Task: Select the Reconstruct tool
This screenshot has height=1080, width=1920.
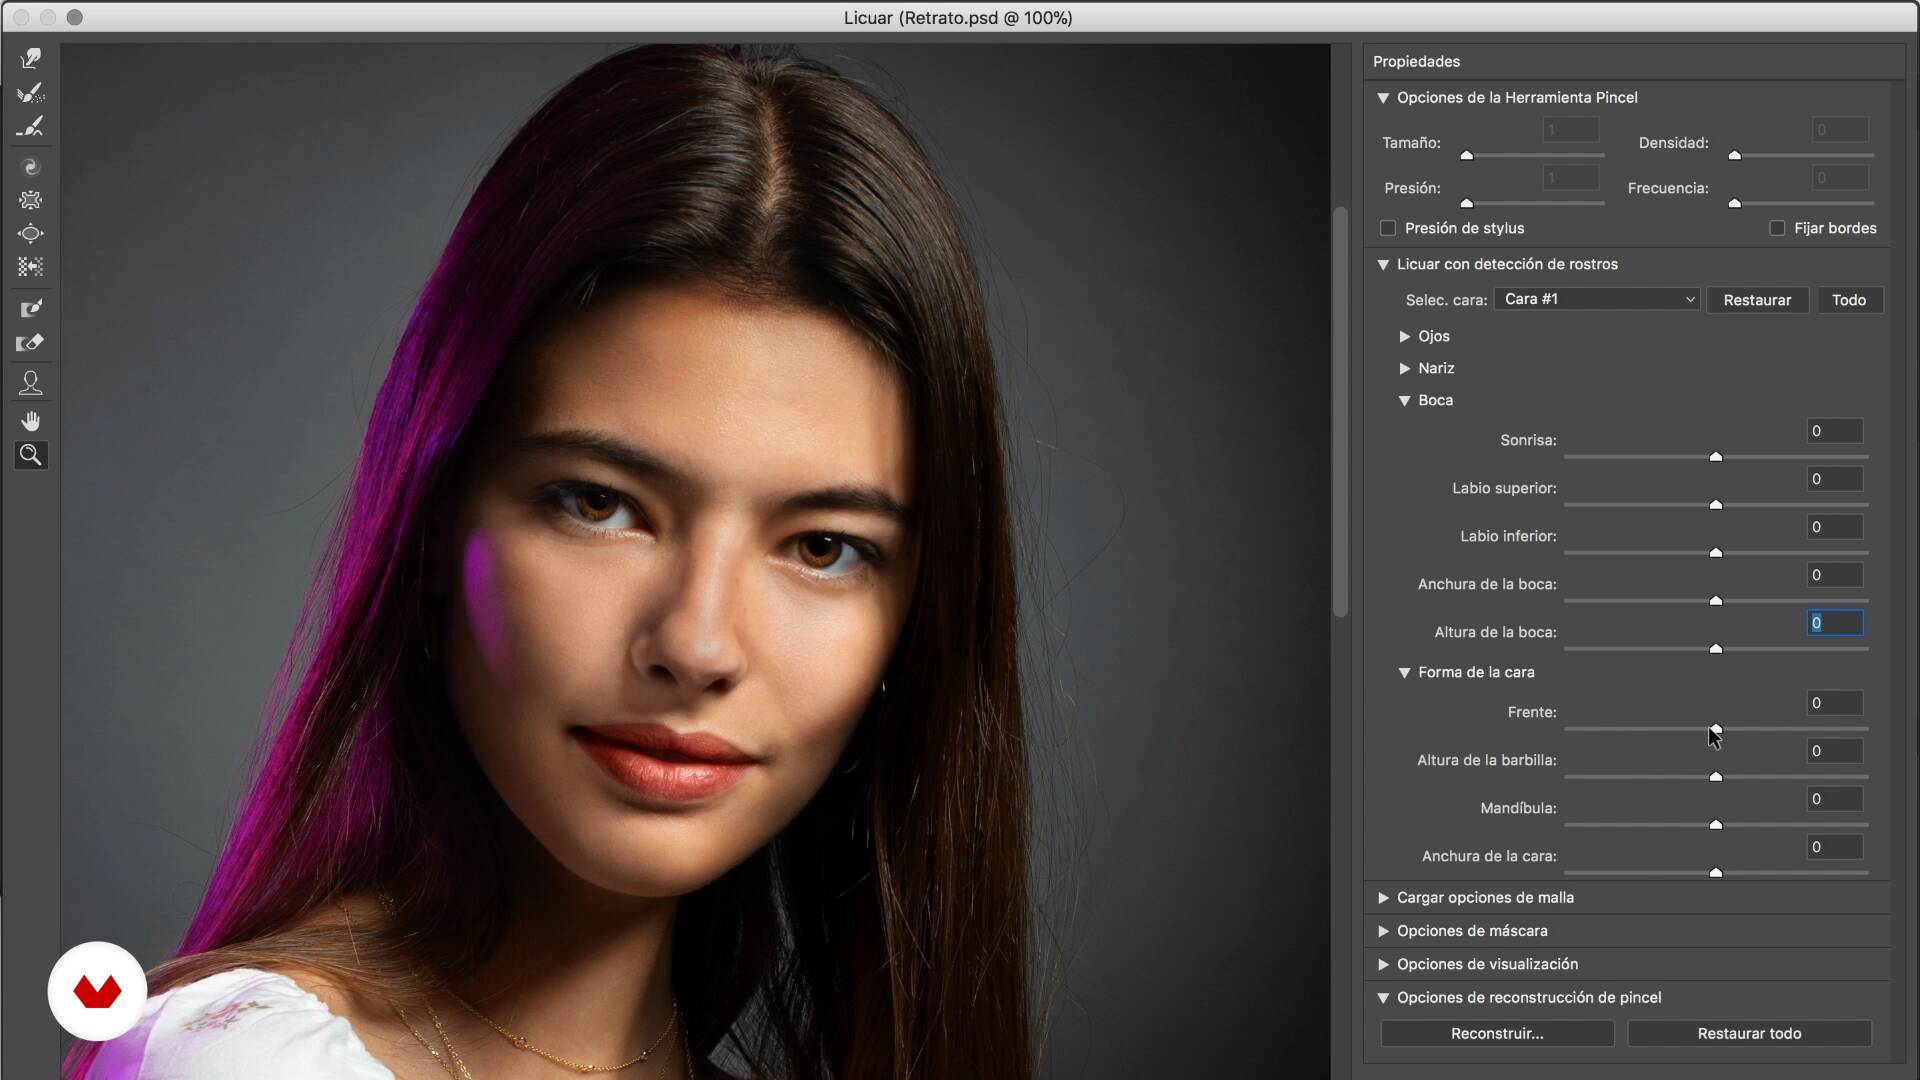Action: point(31,93)
